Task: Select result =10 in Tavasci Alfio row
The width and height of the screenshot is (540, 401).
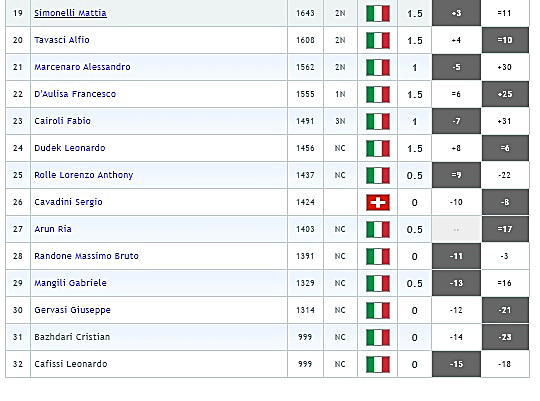Action: tap(505, 40)
